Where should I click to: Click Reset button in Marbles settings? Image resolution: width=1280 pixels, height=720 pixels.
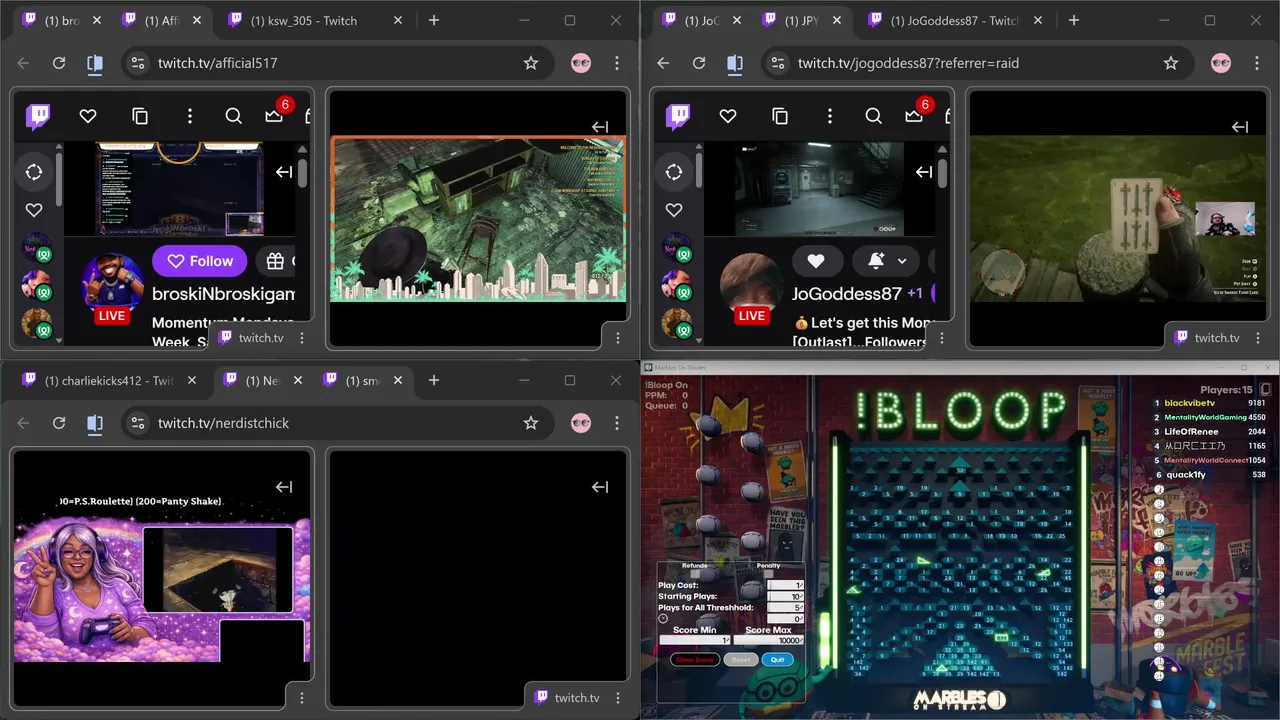point(741,660)
